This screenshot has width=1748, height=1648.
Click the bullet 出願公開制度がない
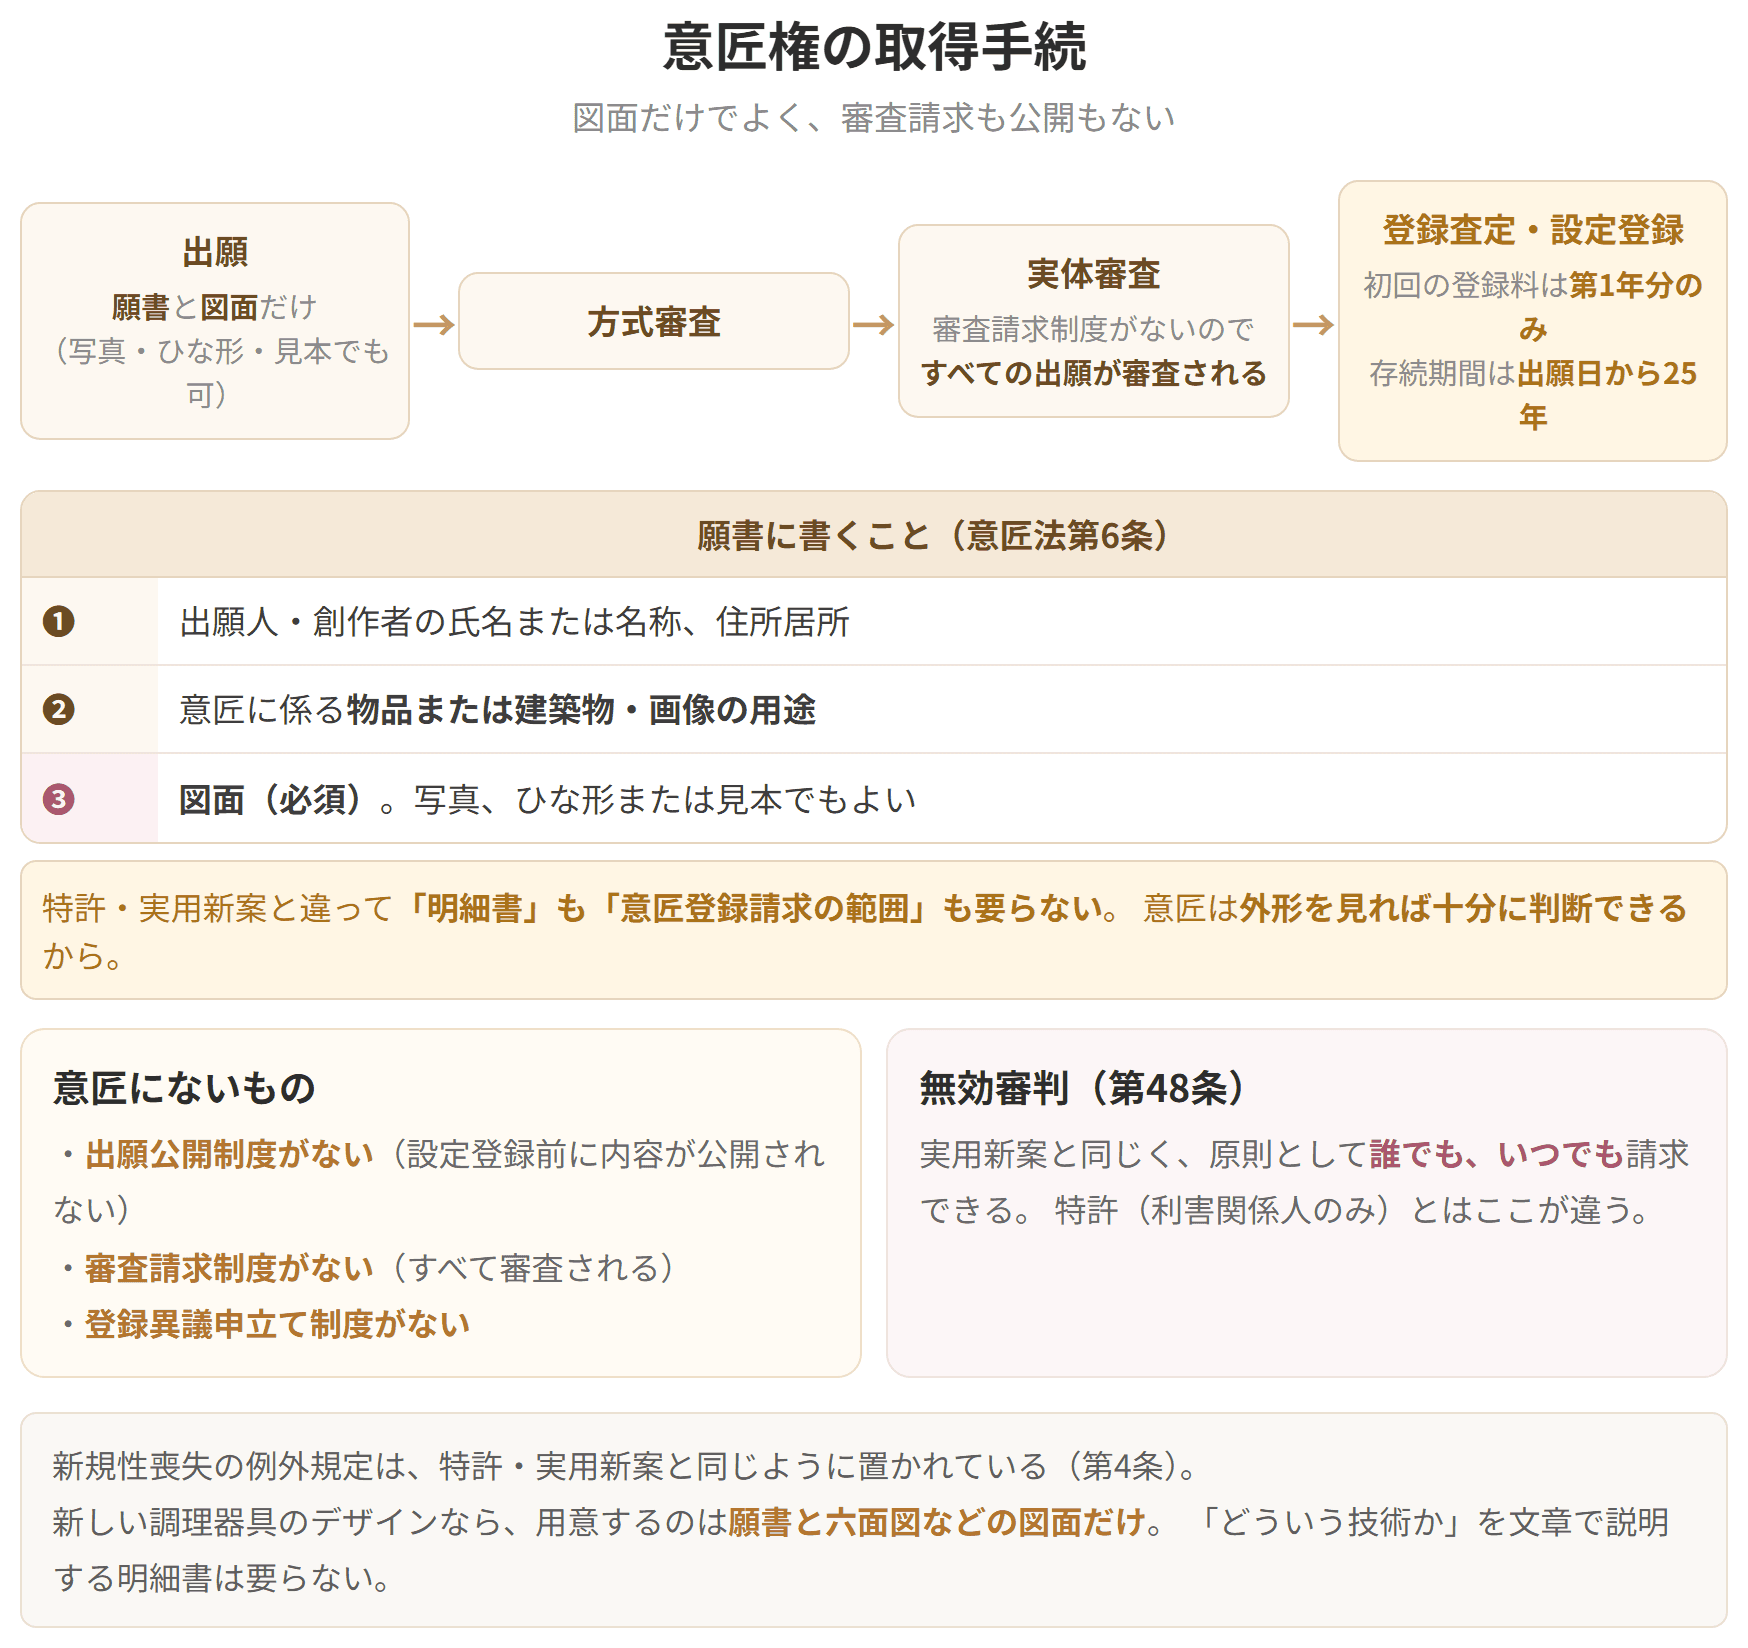click(229, 1155)
